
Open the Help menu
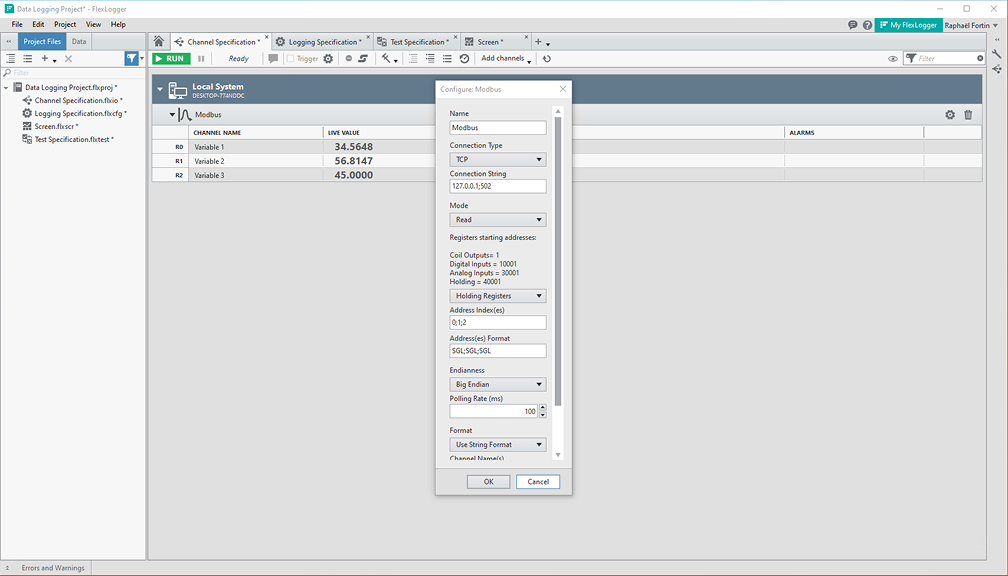pyautogui.click(x=118, y=24)
